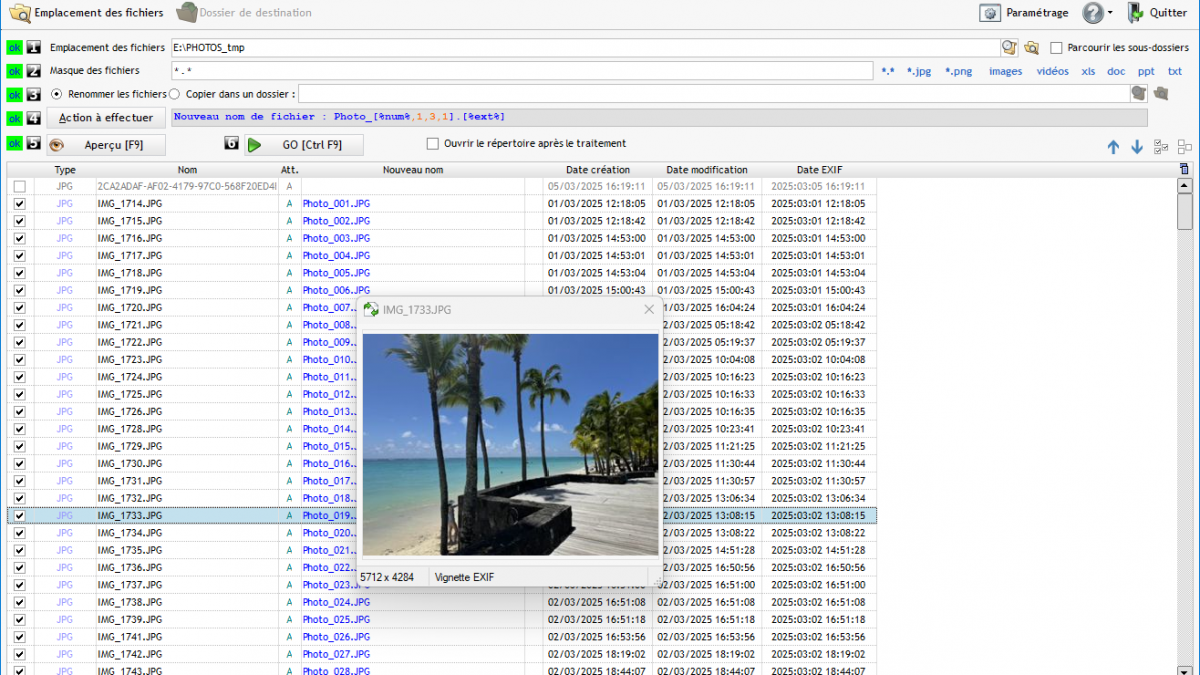Click the beach photo preview image
Image resolution: width=1200 pixels, height=675 pixels.
(x=510, y=444)
